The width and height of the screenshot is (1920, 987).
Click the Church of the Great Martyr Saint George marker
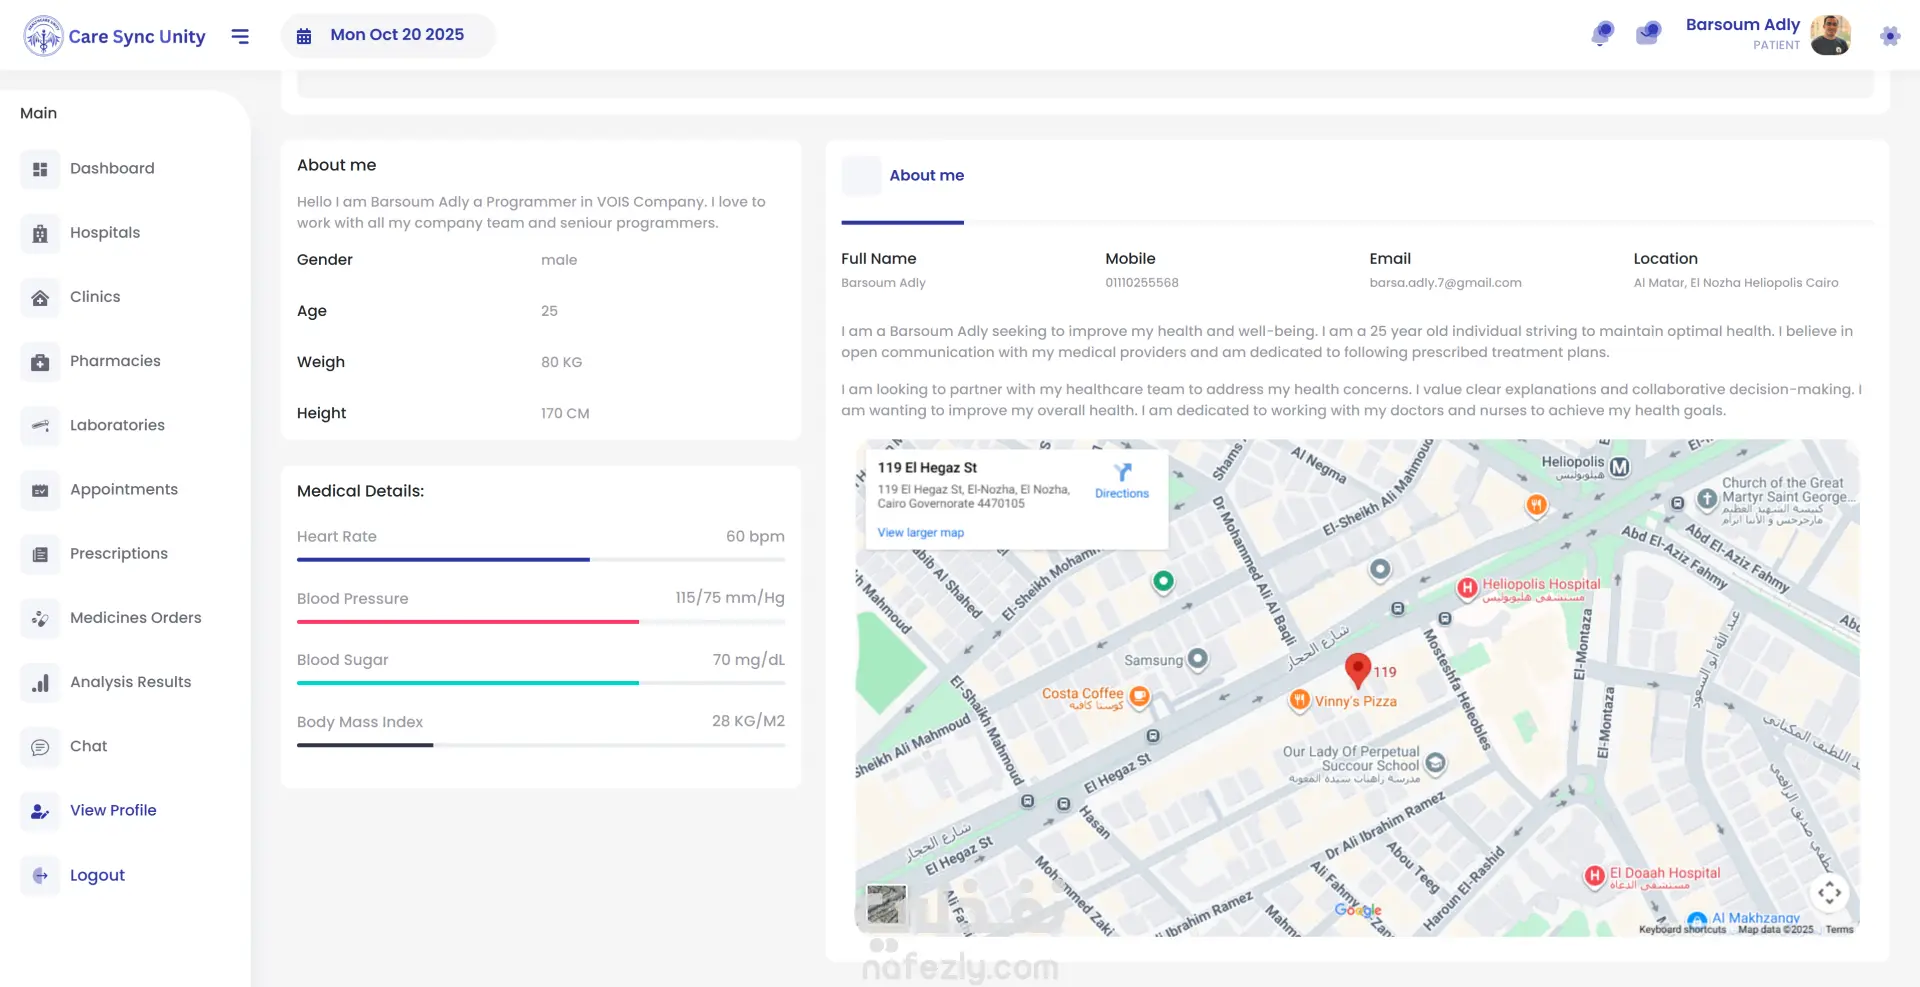pos(1707,498)
